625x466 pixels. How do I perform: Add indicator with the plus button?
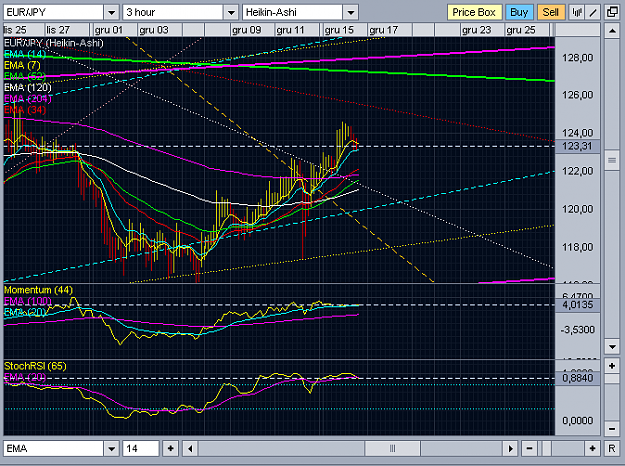coord(171,449)
